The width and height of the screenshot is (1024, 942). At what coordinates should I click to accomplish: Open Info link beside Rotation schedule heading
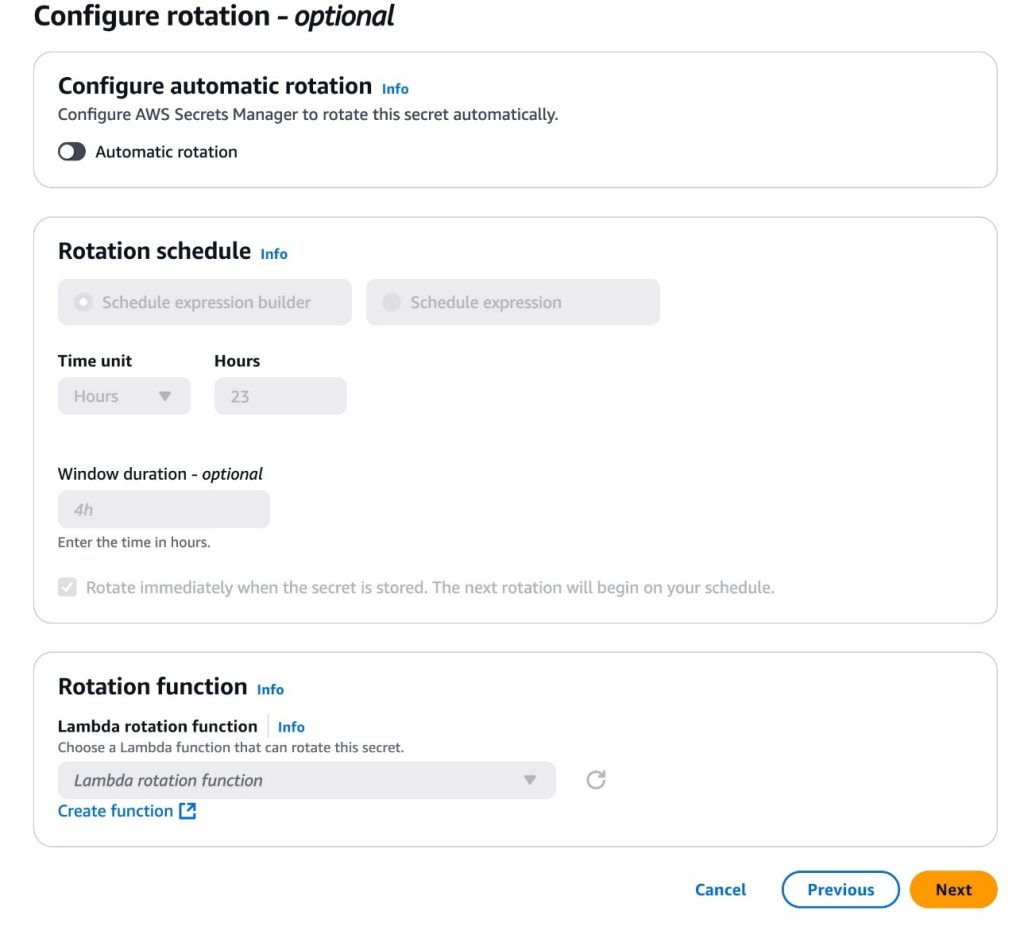coord(274,254)
